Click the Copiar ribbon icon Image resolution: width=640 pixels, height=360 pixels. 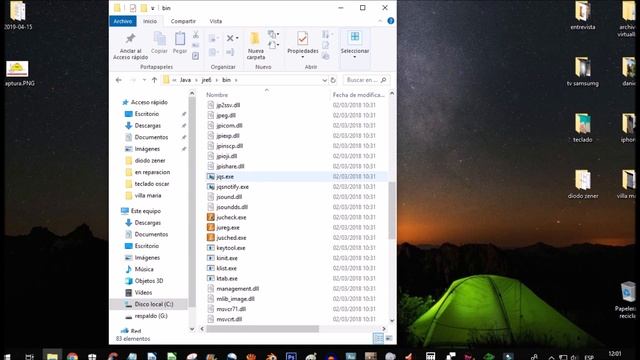[159, 39]
